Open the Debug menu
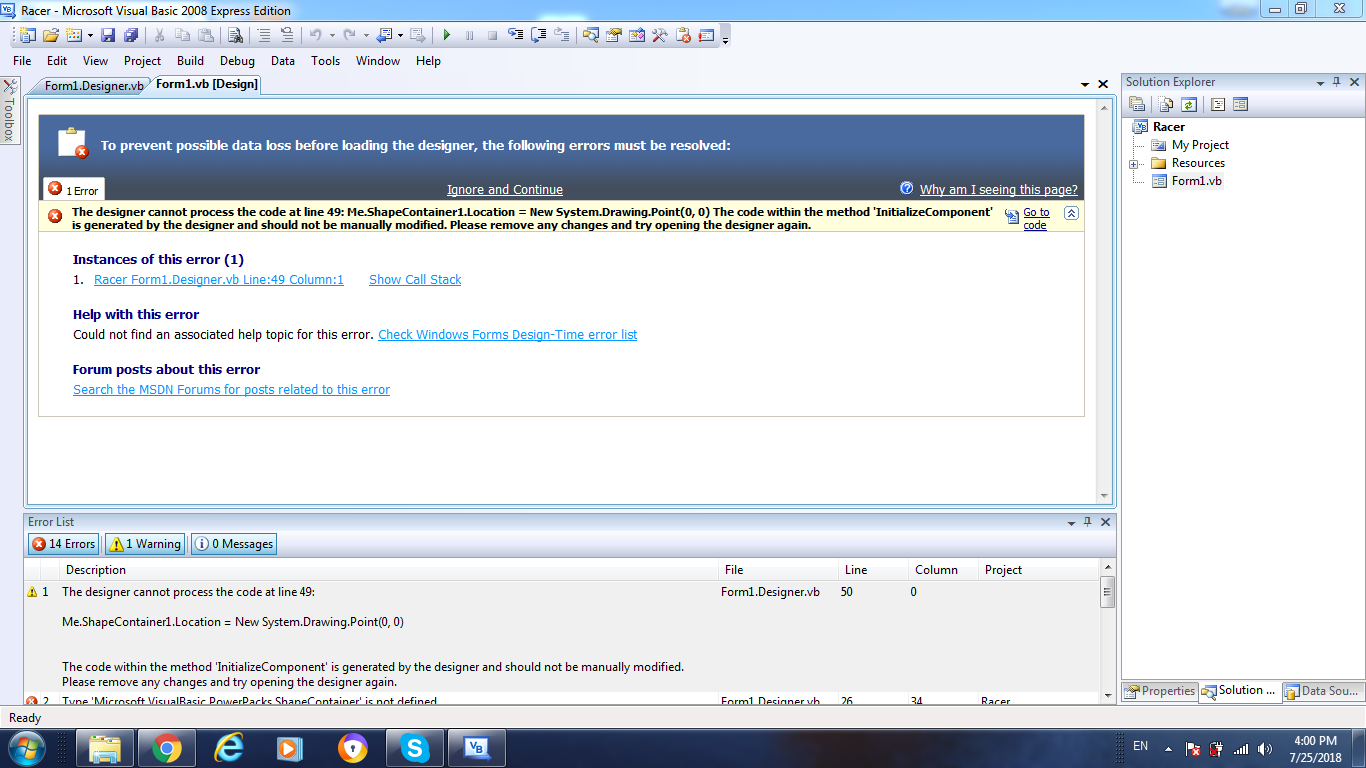This screenshot has height=768, width=1366. pos(238,61)
